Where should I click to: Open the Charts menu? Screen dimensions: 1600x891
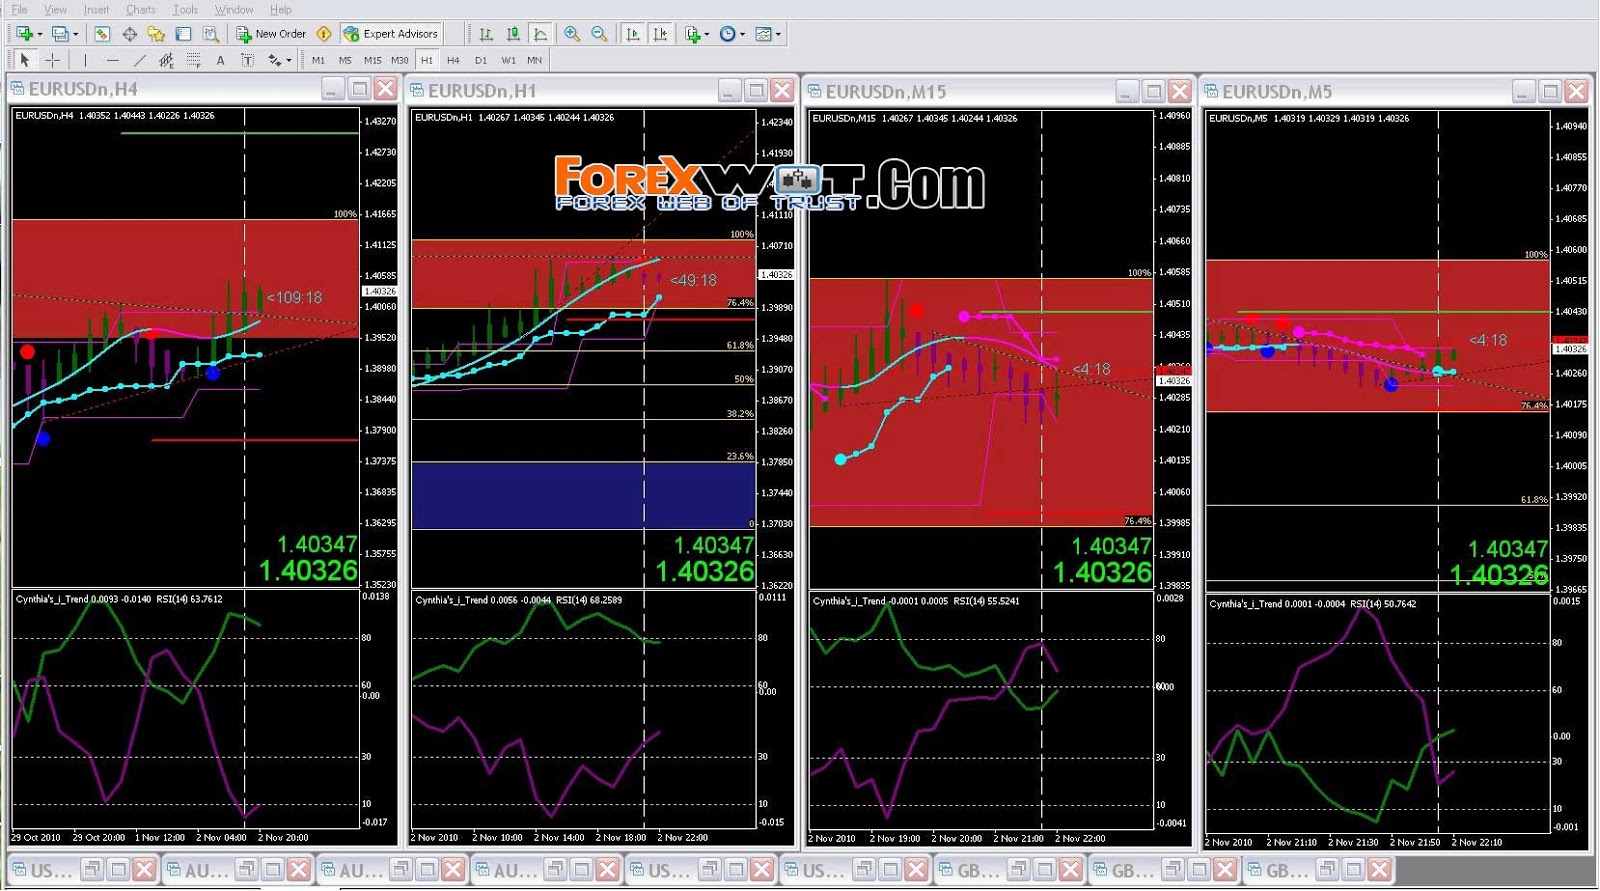tap(140, 10)
